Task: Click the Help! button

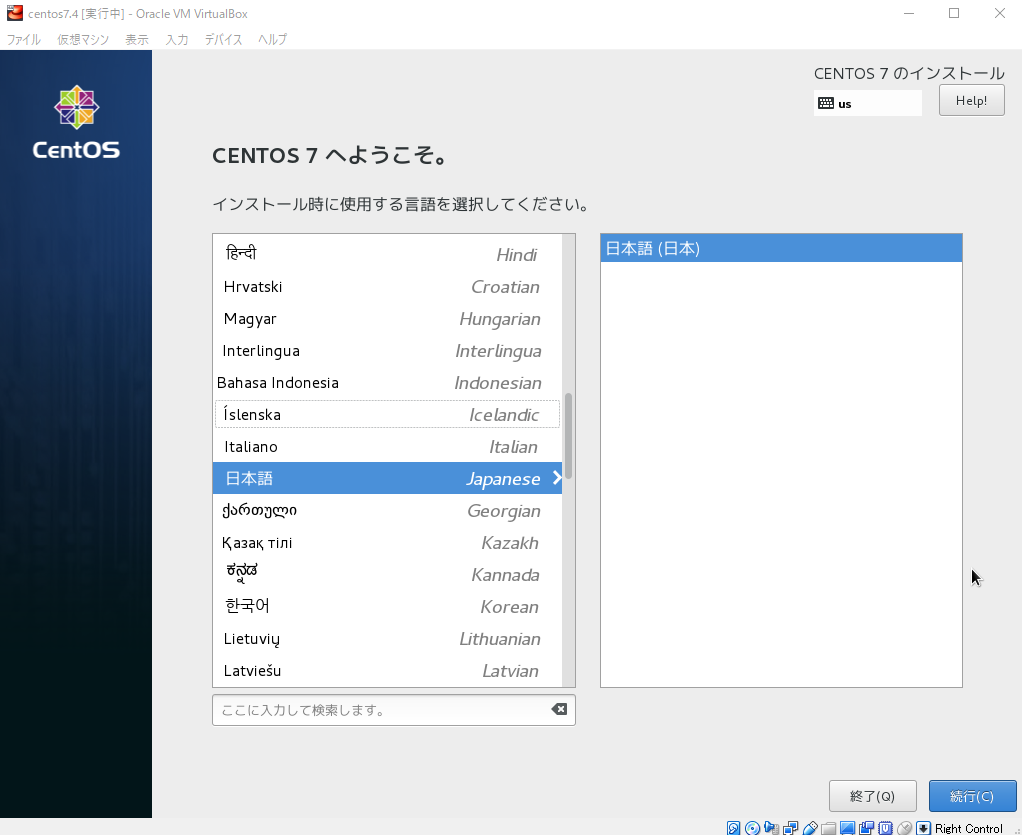Action: click(971, 100)
